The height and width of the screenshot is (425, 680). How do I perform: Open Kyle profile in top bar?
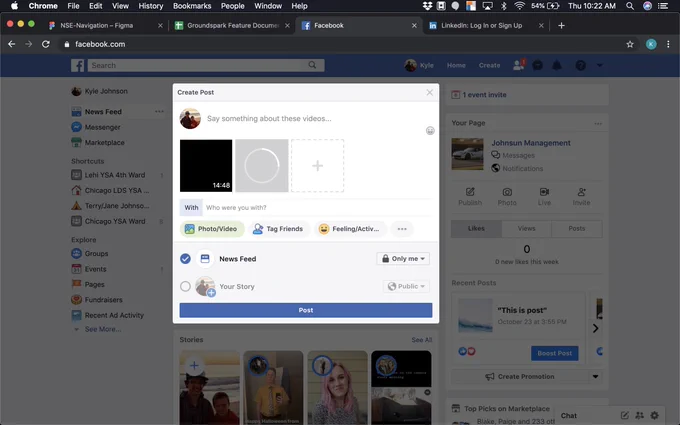click(x=419, y=65)
